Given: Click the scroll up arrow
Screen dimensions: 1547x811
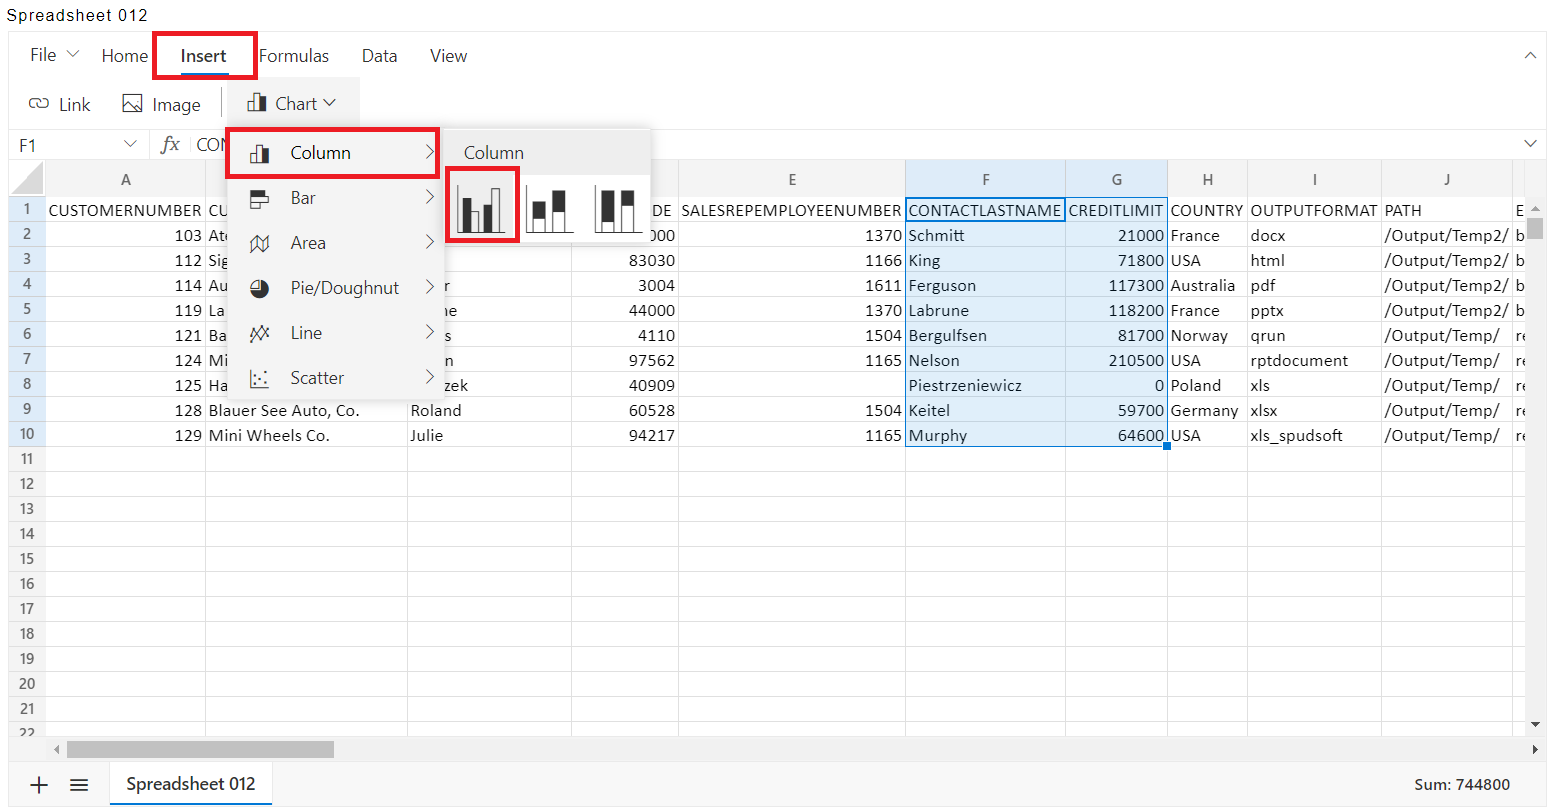Looking at the screenshot, I should (1535, 208).
